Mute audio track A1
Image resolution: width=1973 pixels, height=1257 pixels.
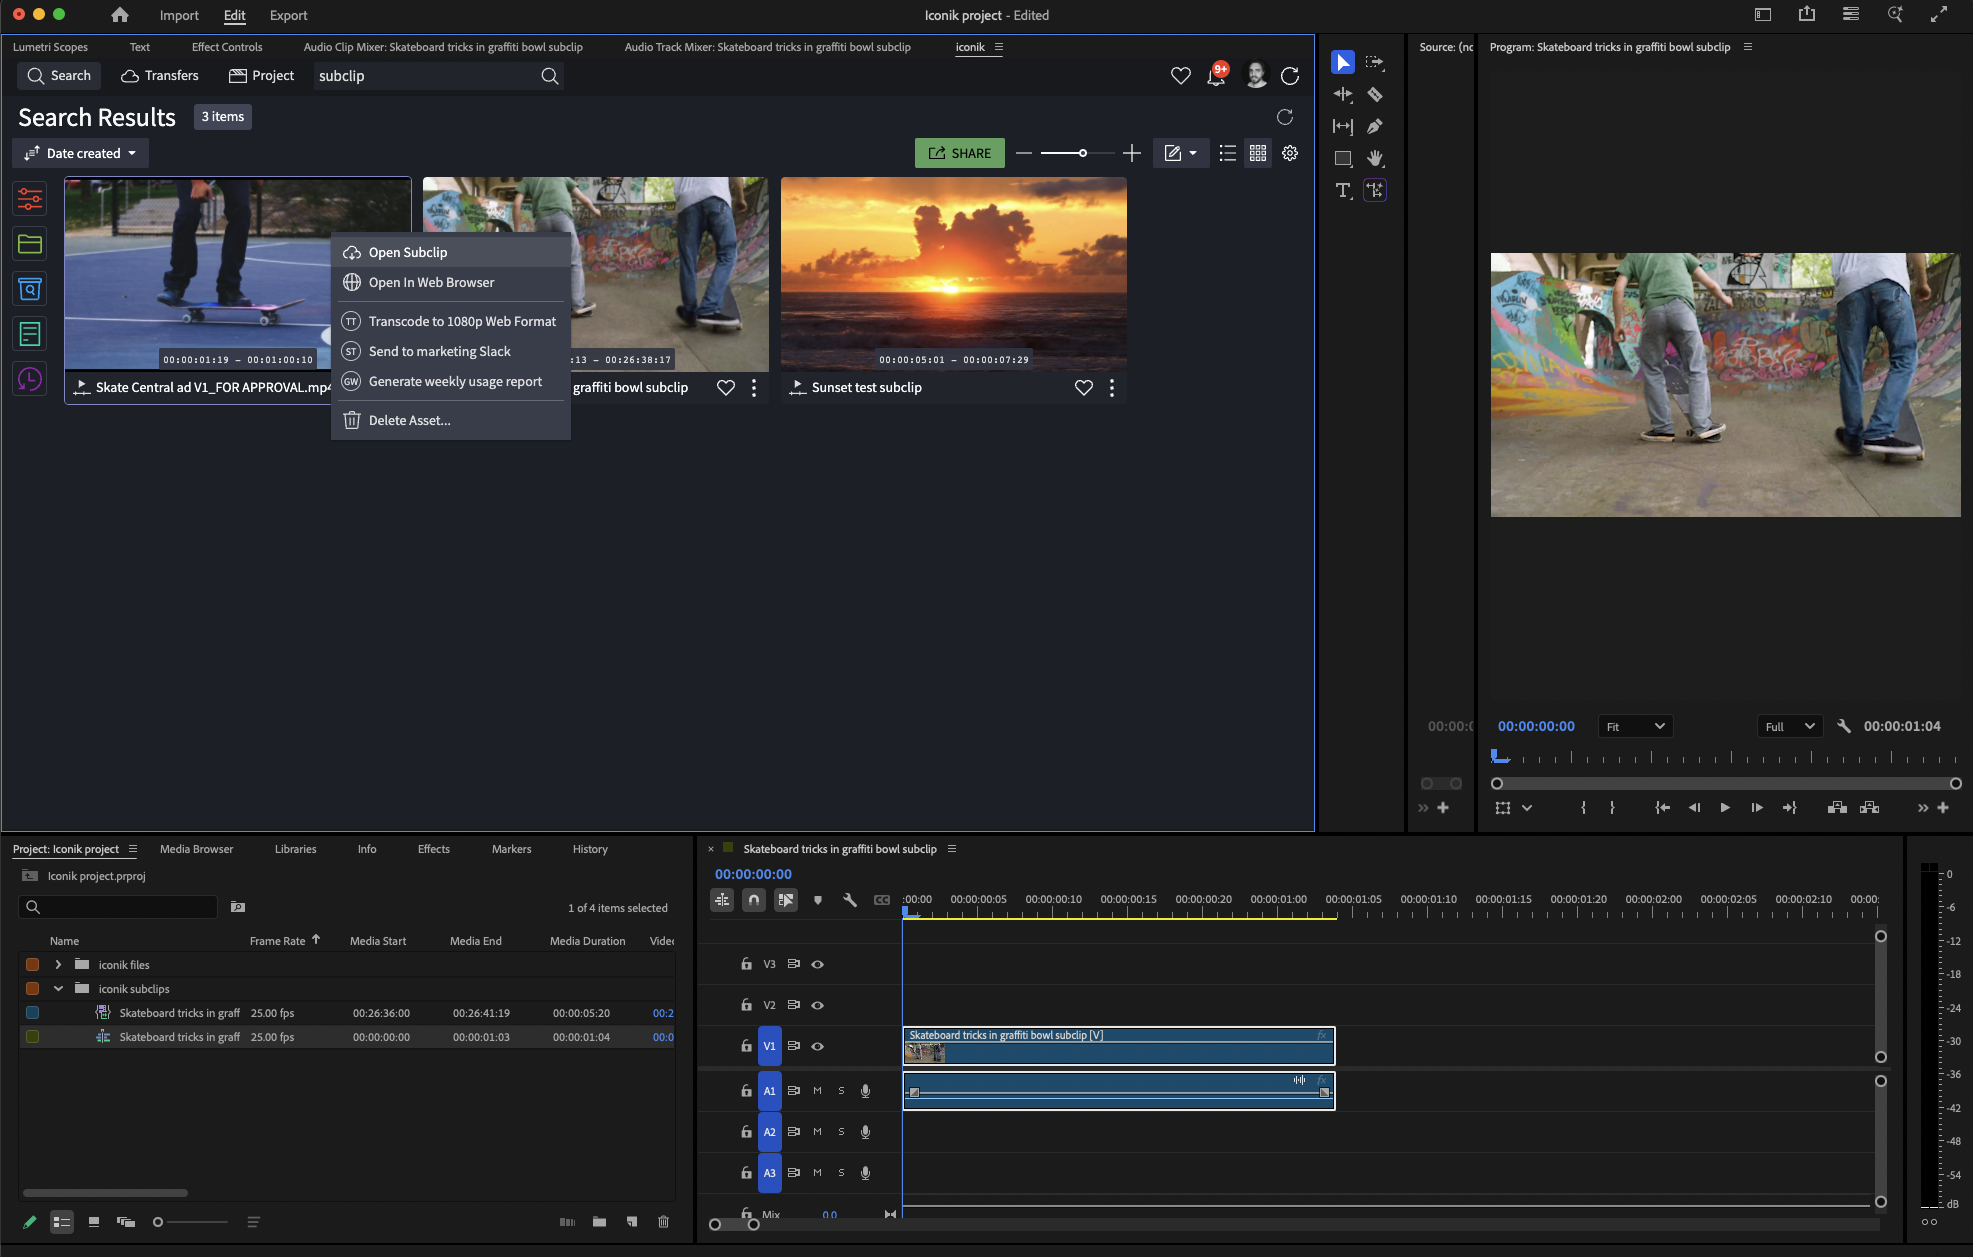click(x=817, y=1091)
